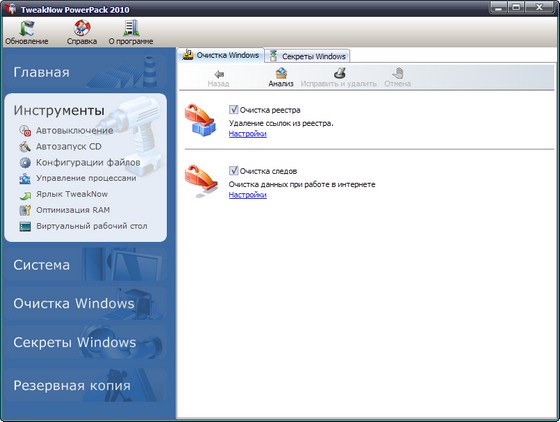Image resolution: width=560 pixels, height=422 pixels.
Task: Open the О программе about icon
Action: (x=131, y=28)
